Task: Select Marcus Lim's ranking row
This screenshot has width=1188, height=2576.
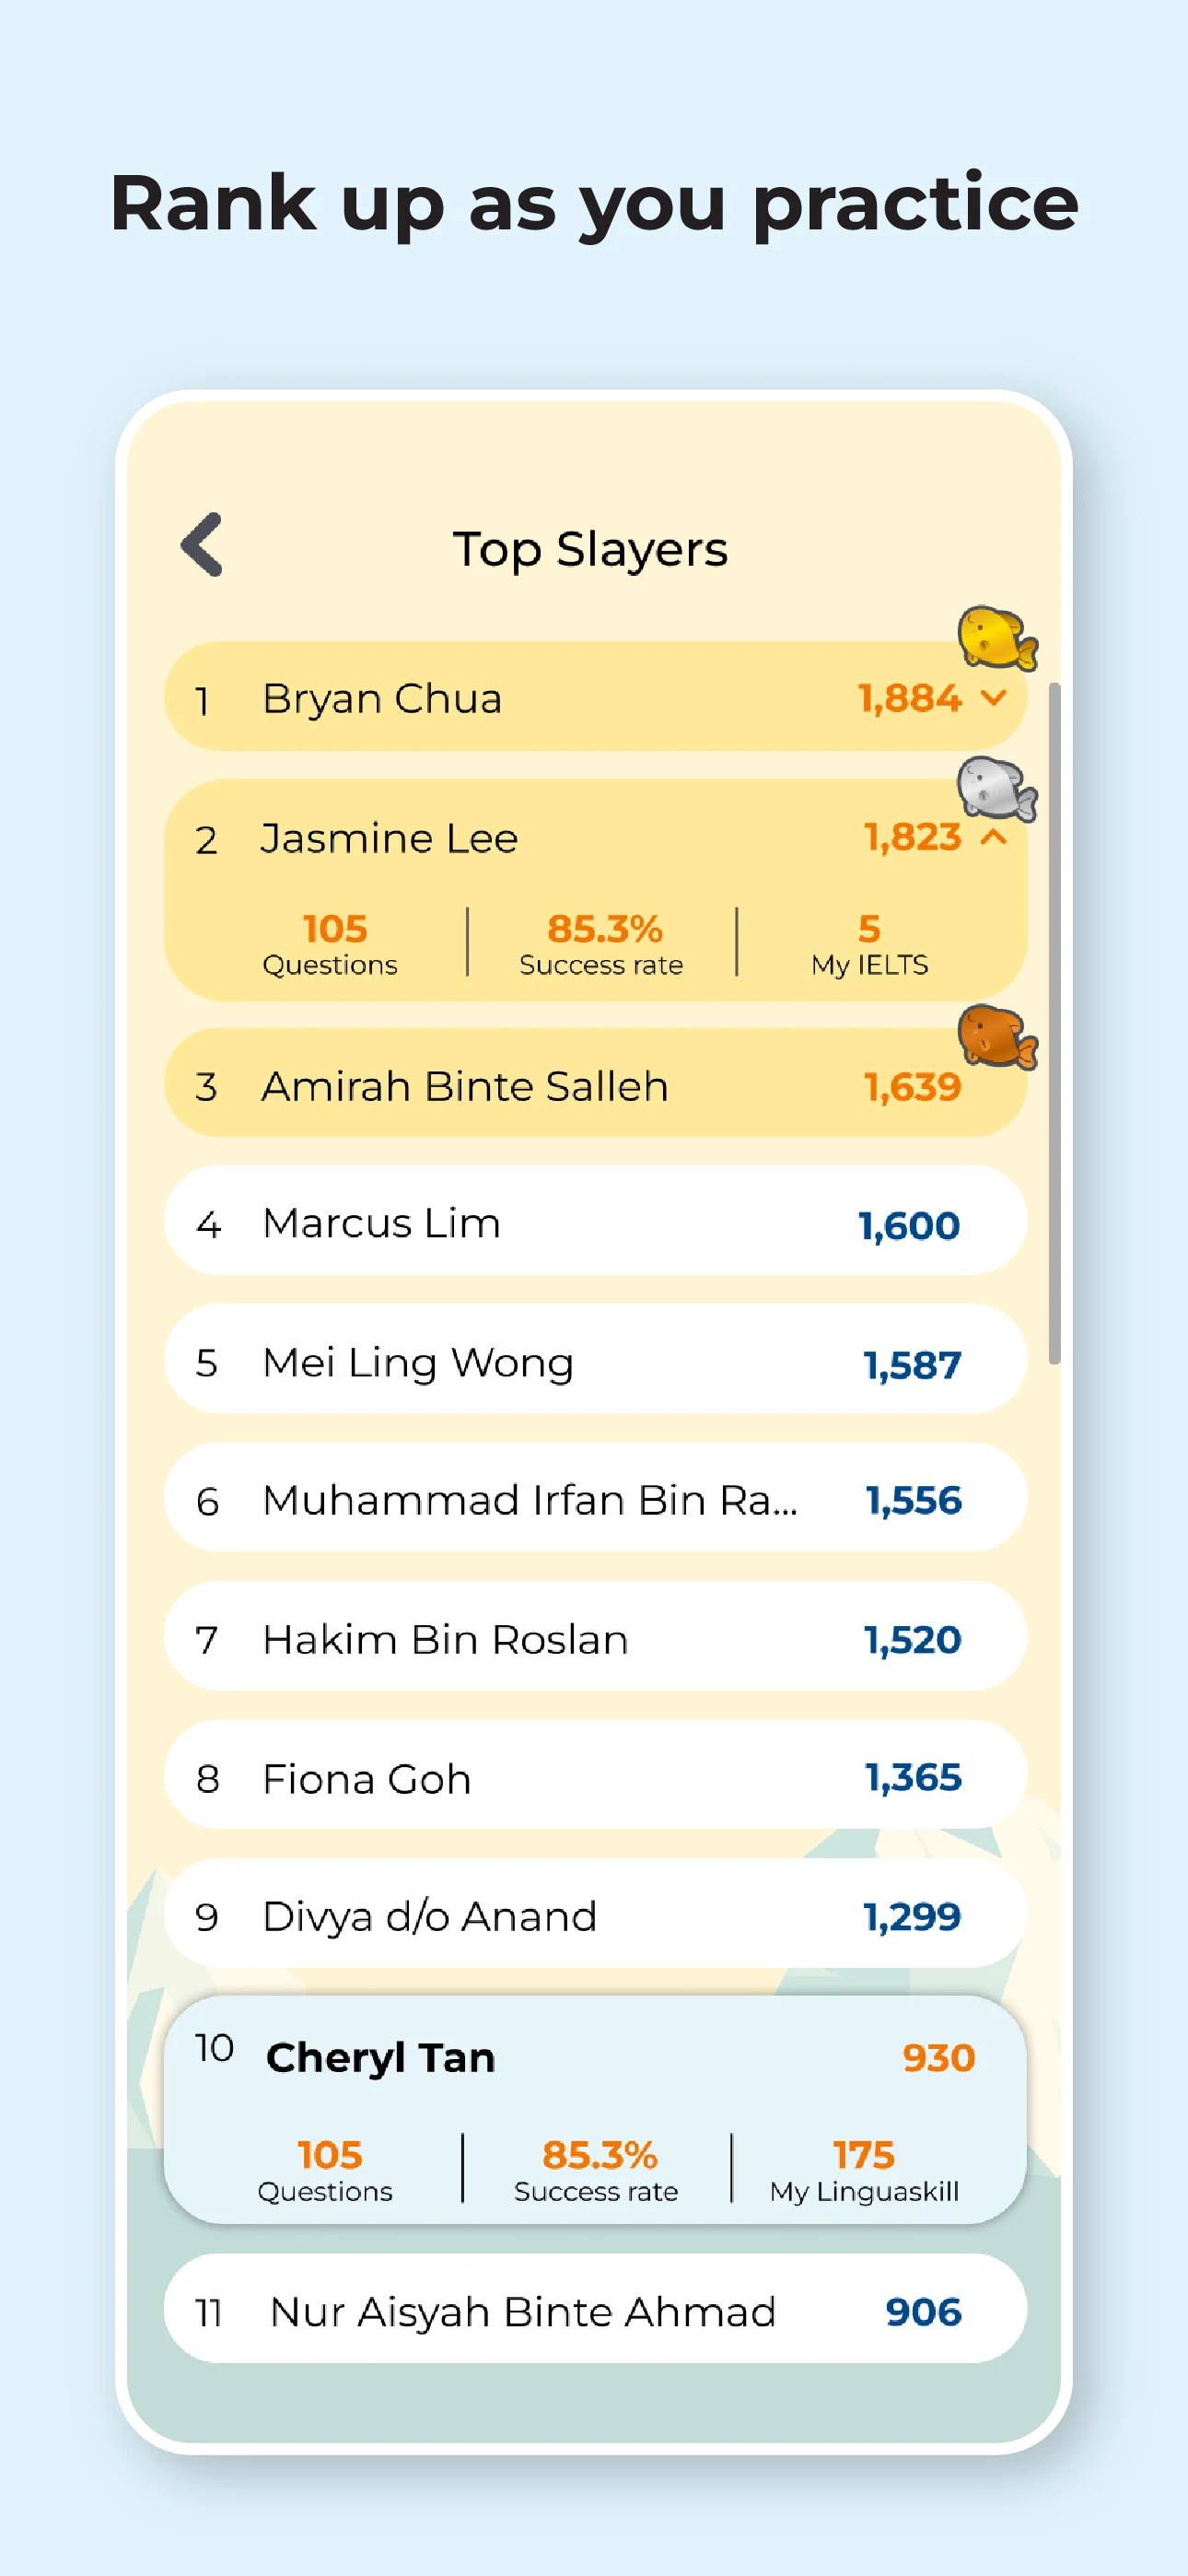Action: (x=594, y=1221)
